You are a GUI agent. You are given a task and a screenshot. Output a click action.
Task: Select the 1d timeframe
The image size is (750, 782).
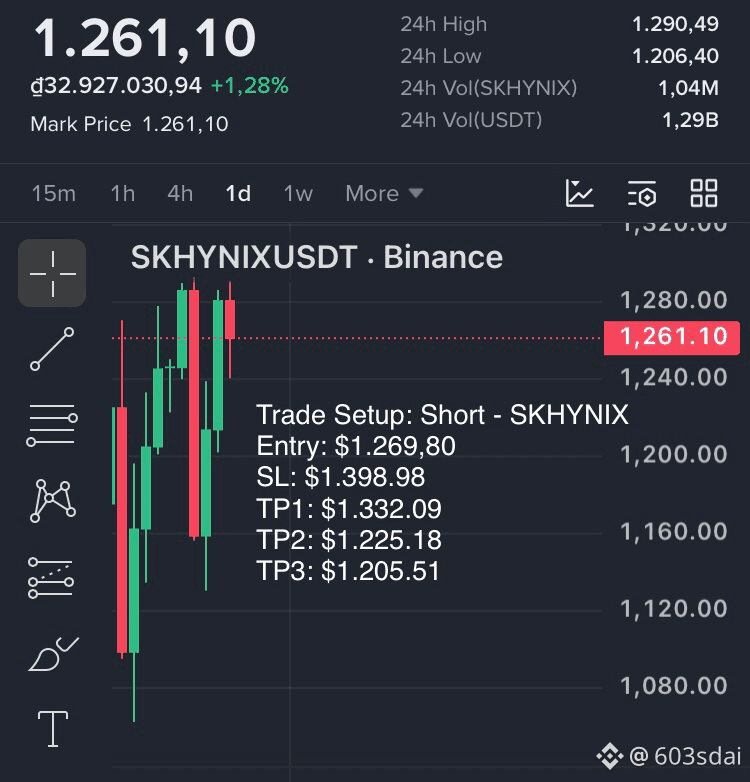(238, 194)
